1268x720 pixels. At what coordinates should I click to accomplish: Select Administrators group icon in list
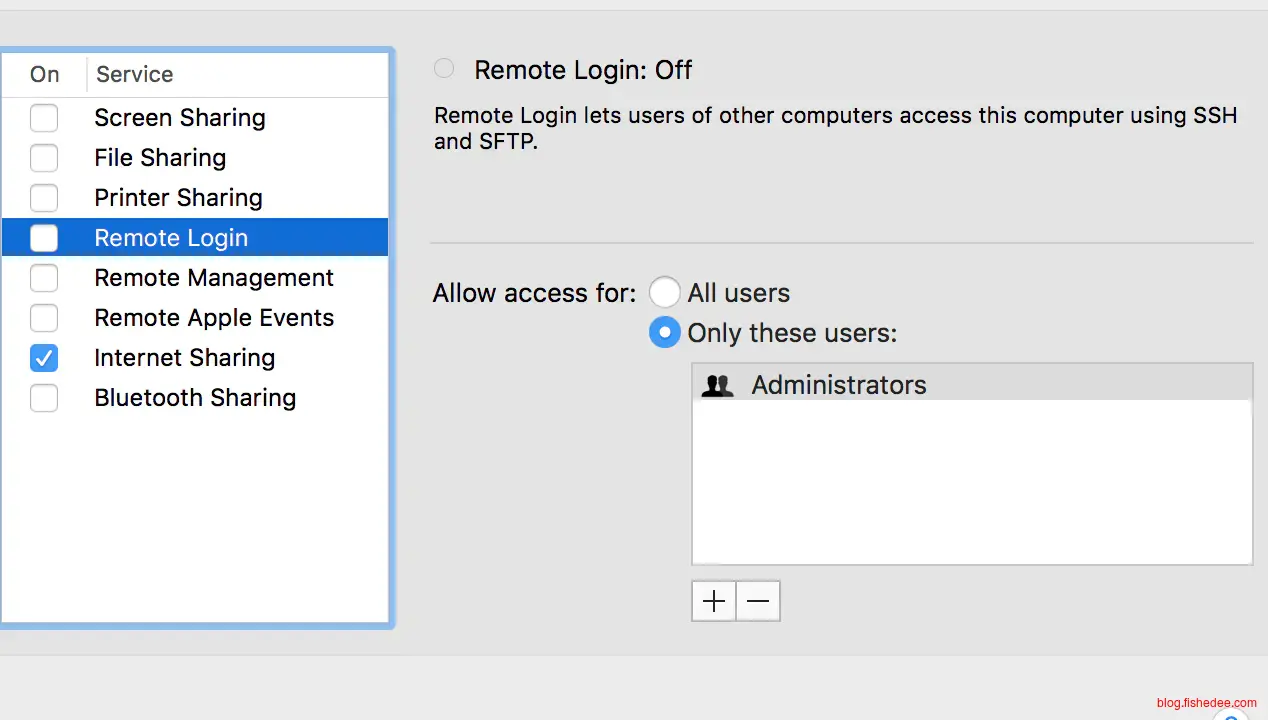click(x=718, y=386)
